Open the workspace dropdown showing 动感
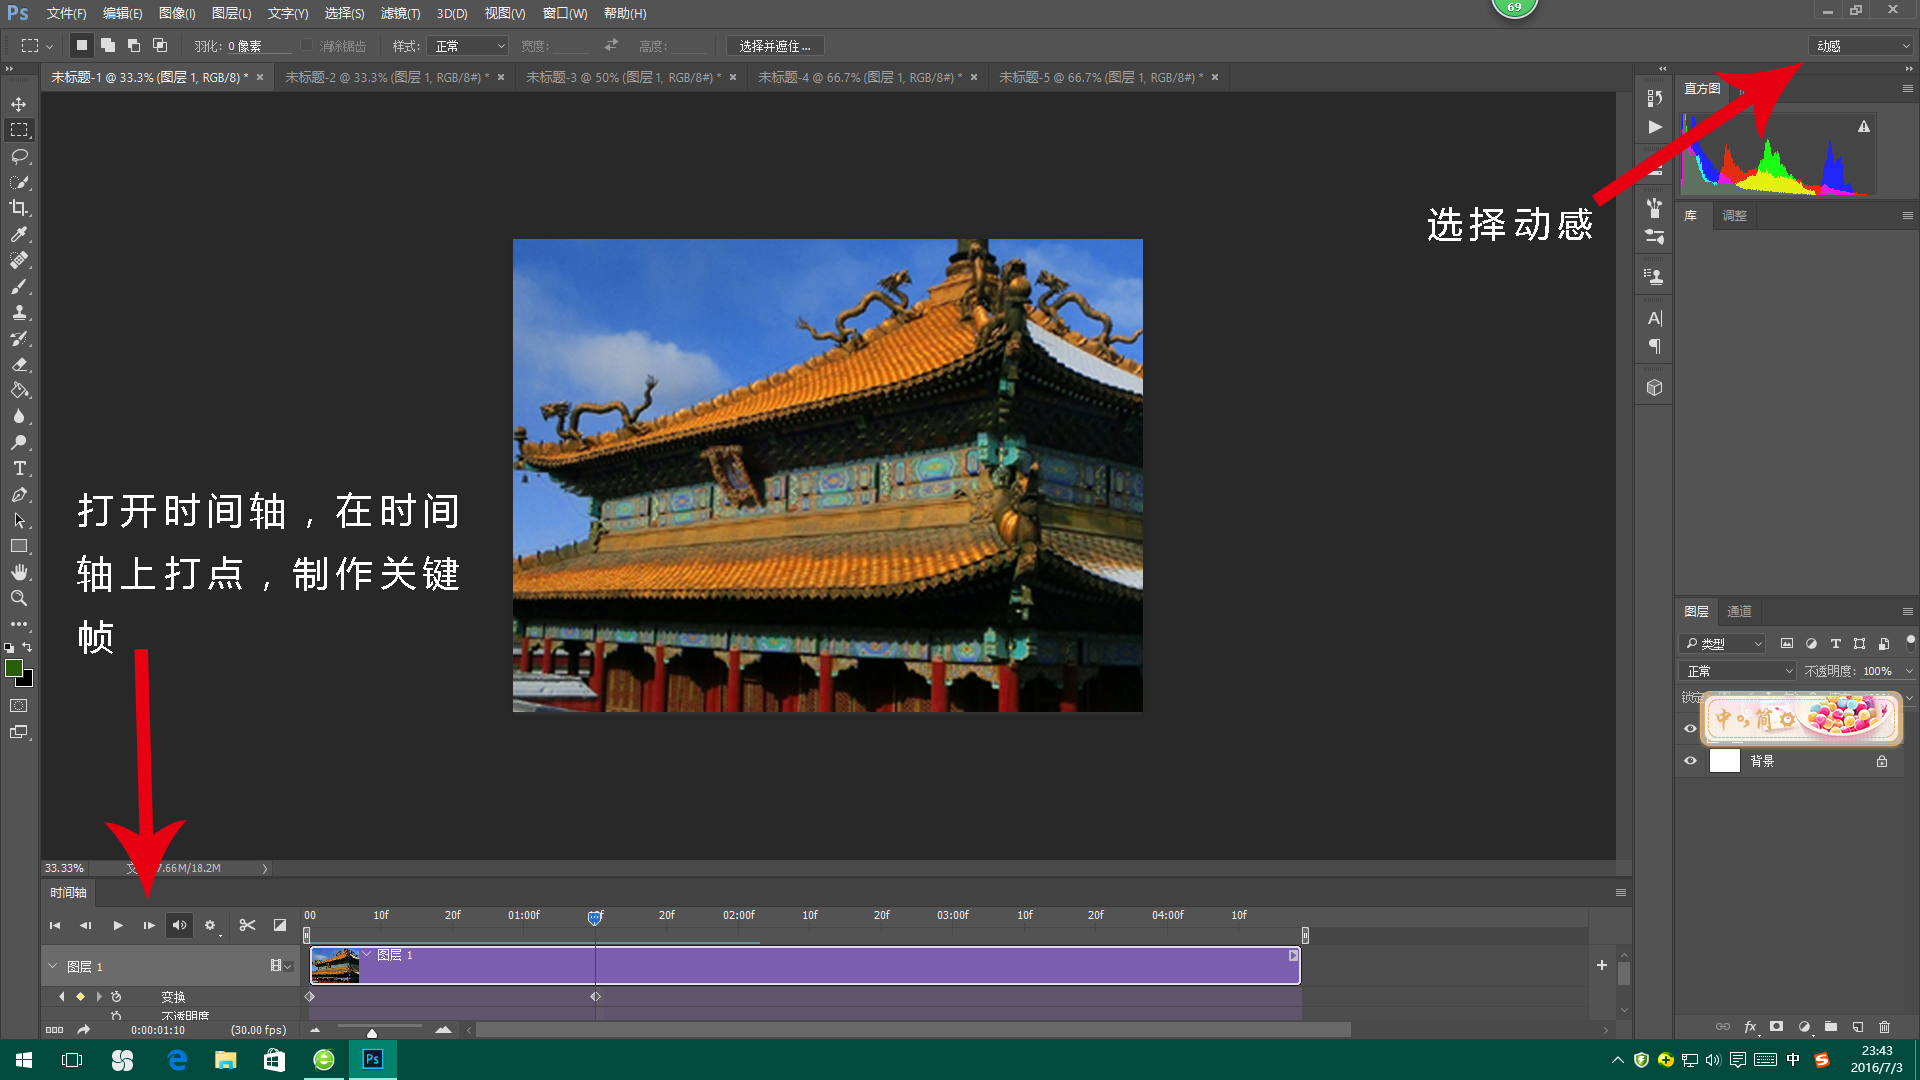The height and width of the screenshot is (1080, 1920). [x=1863, y=46]
